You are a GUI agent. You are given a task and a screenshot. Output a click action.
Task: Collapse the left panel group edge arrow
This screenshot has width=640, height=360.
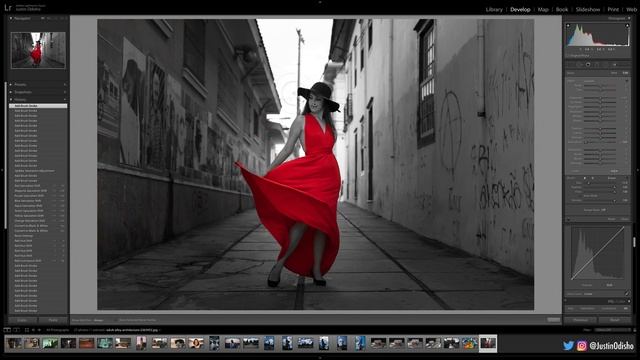(2, 170)
